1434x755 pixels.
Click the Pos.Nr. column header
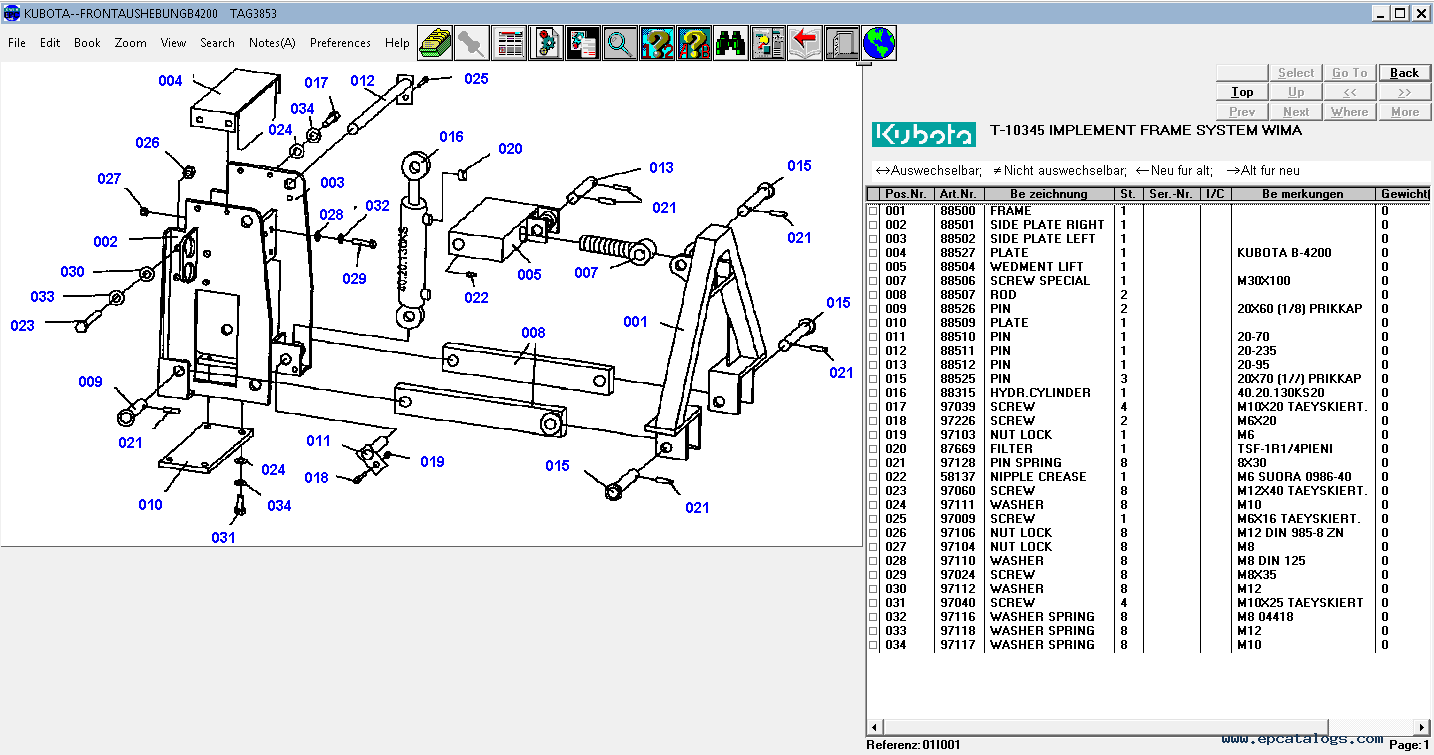(x=908, y=194)
